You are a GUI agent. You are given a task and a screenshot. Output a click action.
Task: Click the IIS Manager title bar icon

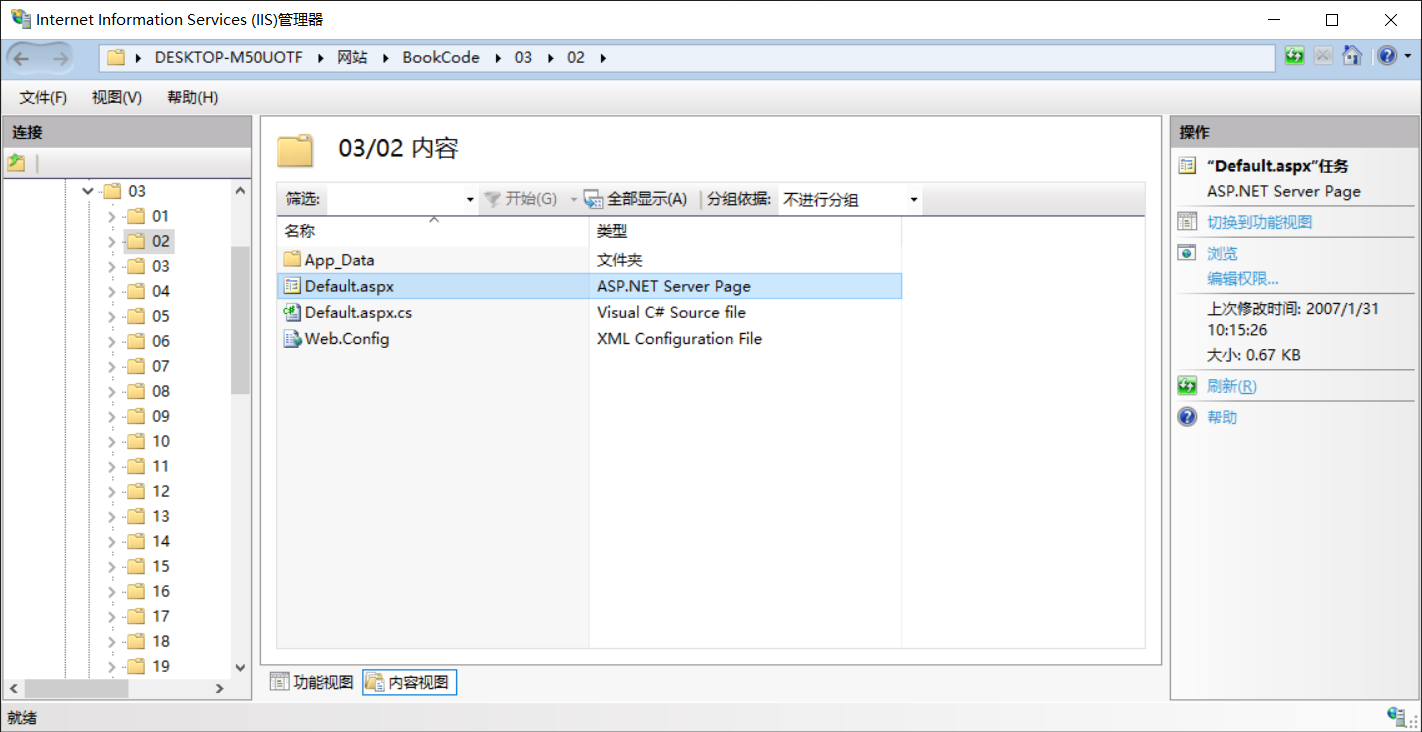click(x=20, y=19)
